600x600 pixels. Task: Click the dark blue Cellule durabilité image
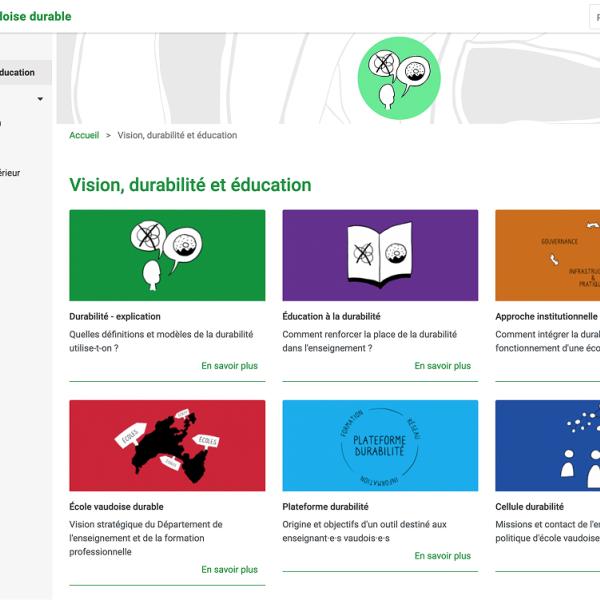(x=547, y=445)
